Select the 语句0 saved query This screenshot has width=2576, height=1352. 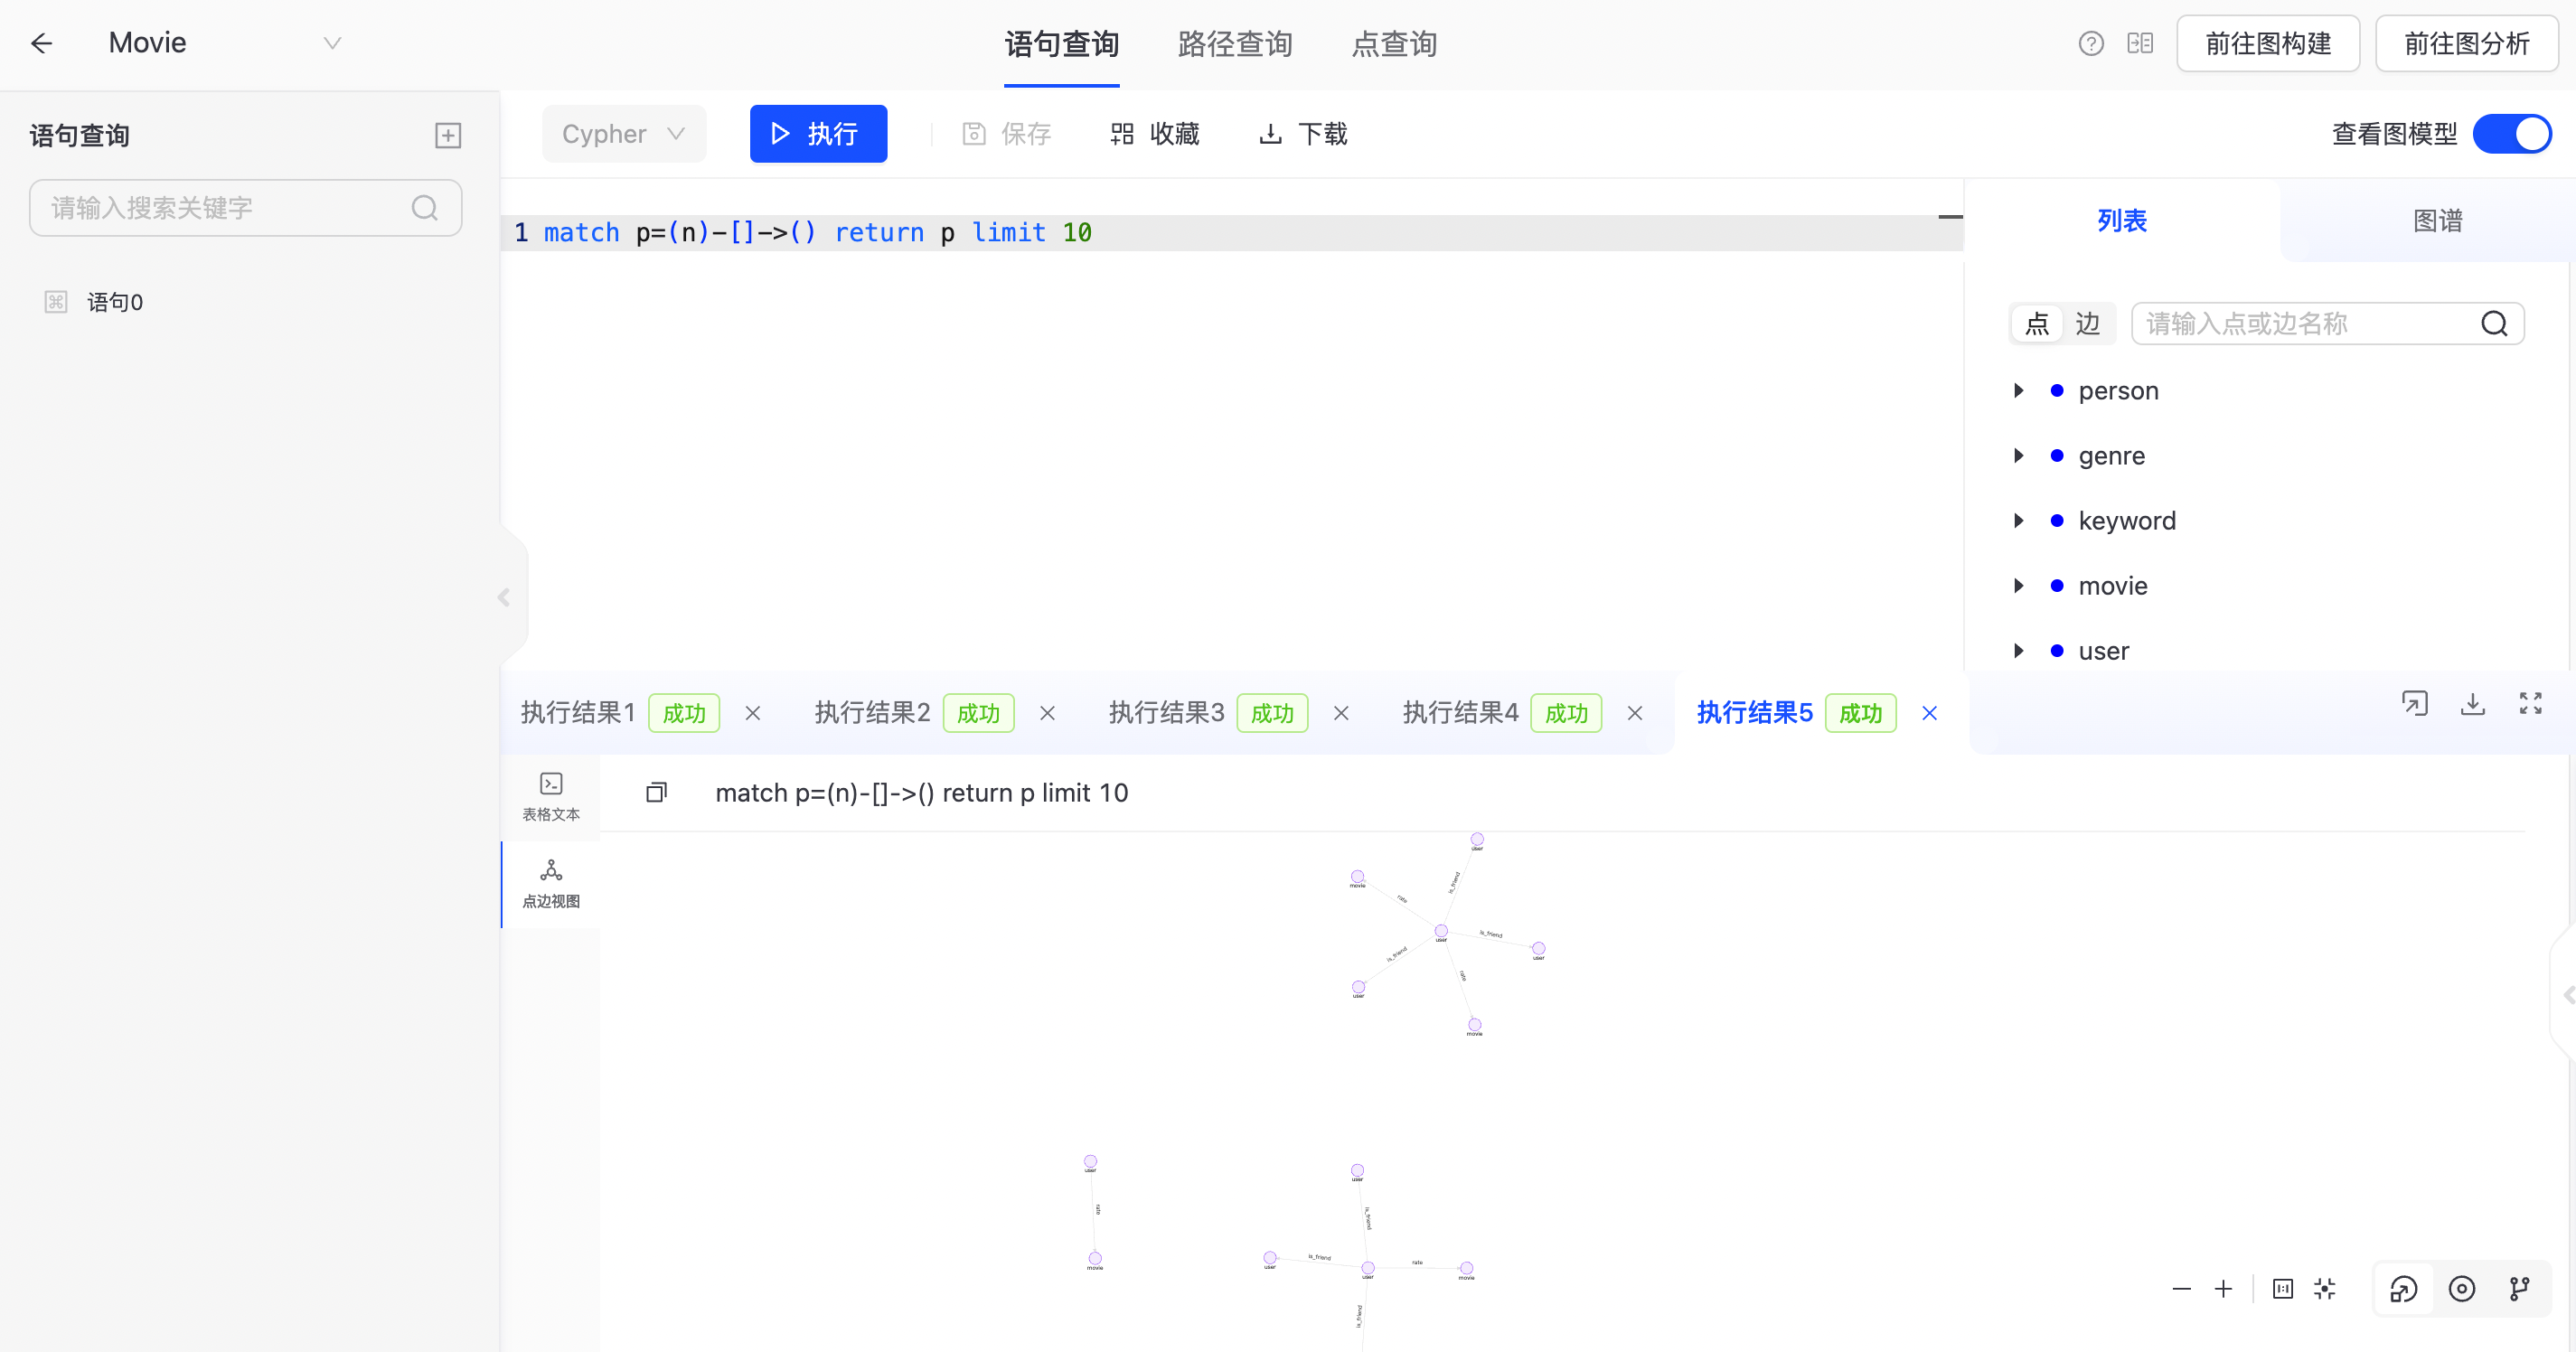click(x=115, y=302)
